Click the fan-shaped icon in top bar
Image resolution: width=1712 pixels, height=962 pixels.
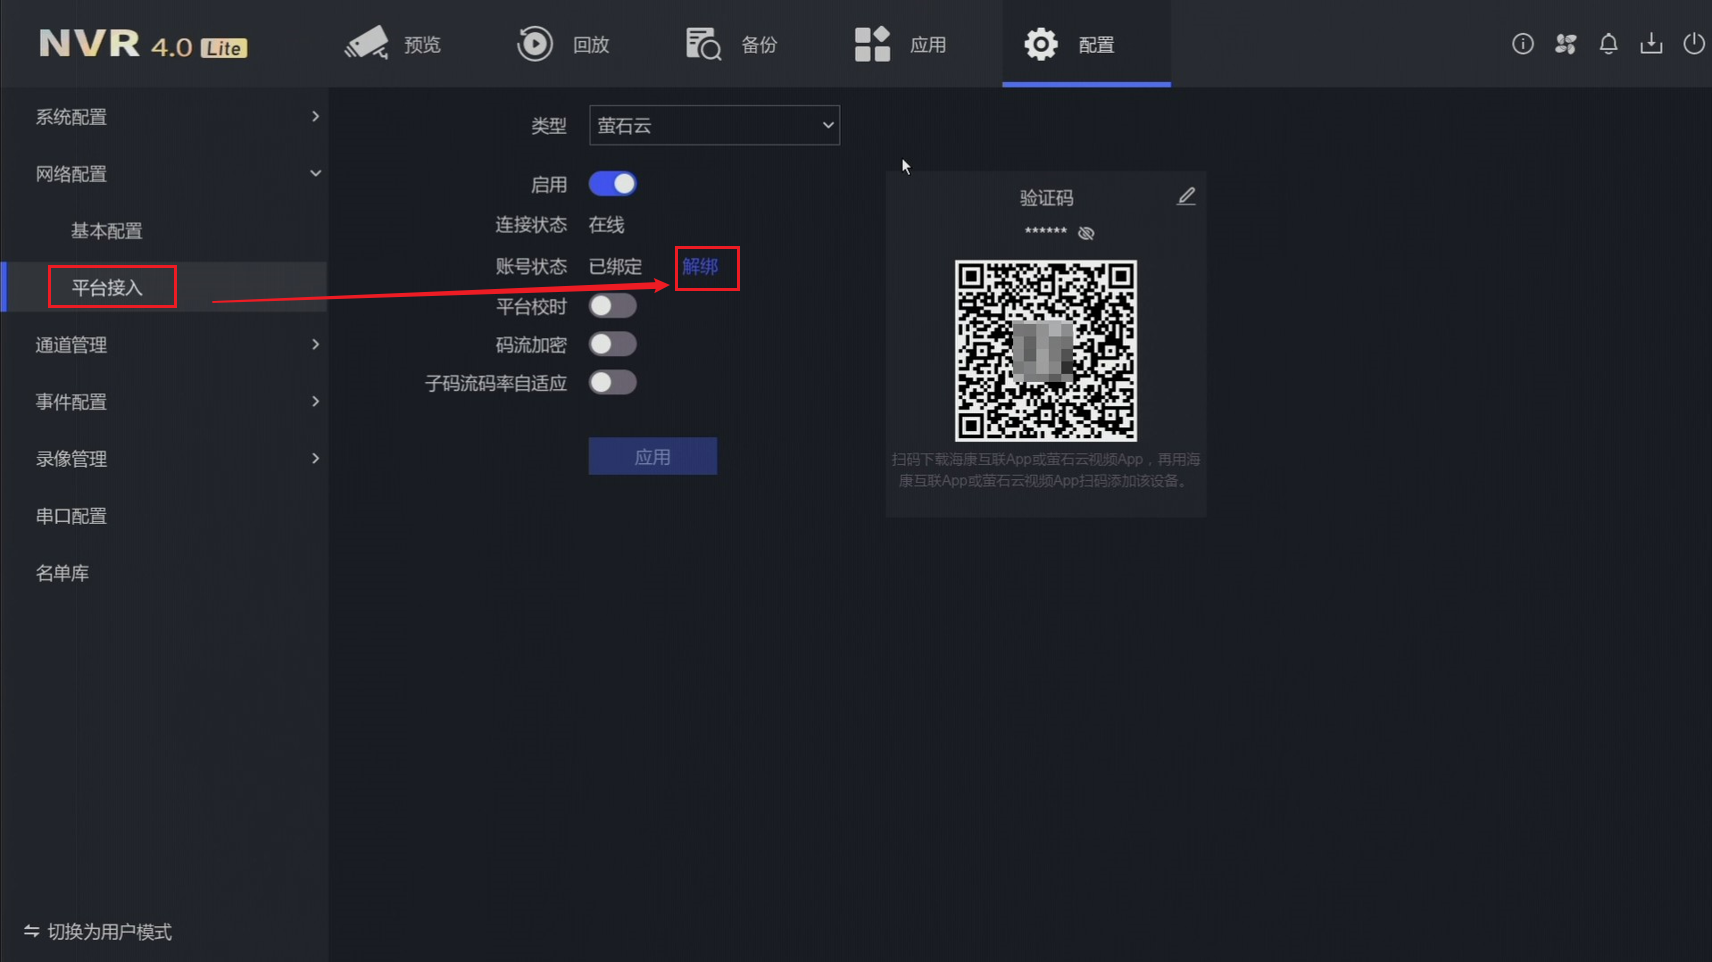[x=1565, y=44]
